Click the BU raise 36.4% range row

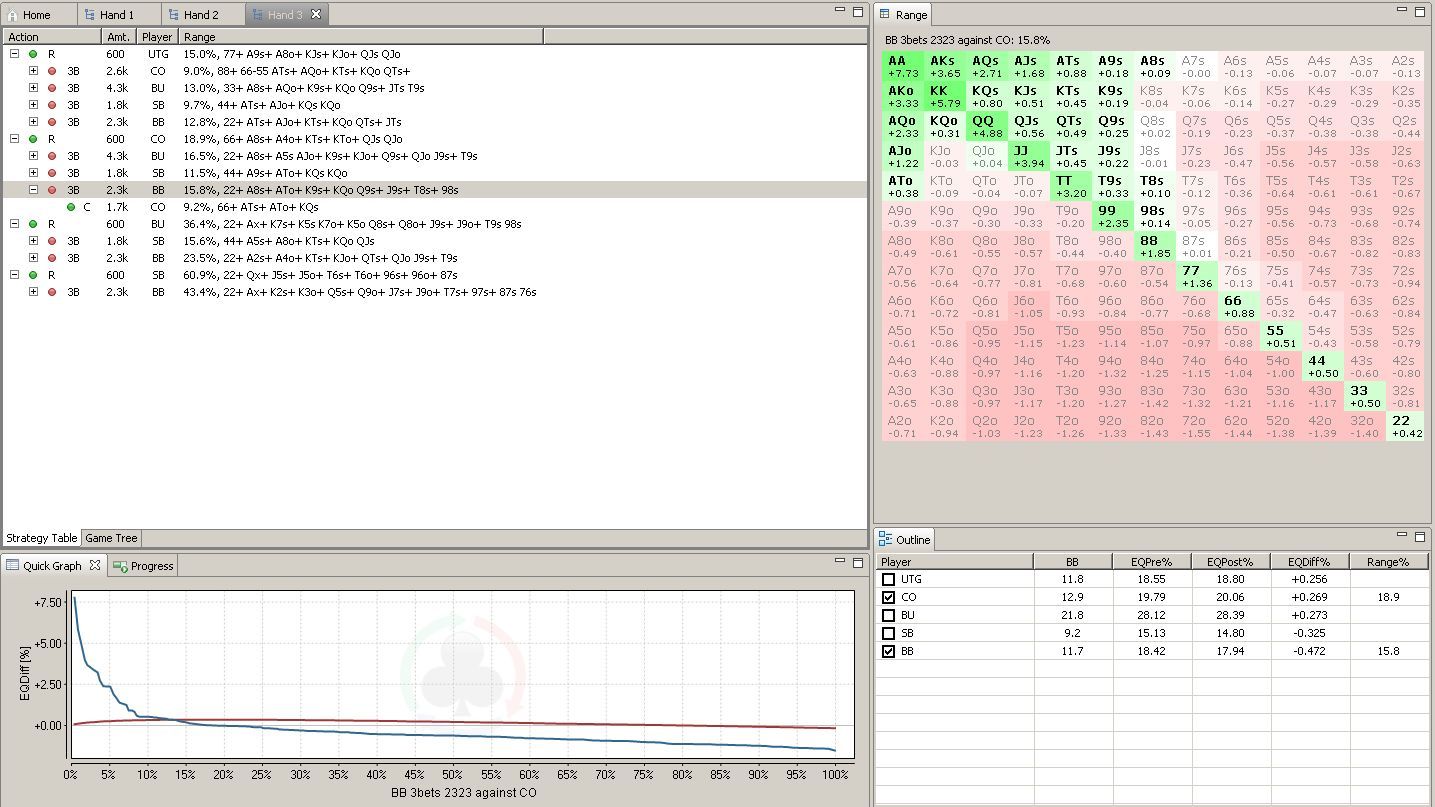coord(434,224)
